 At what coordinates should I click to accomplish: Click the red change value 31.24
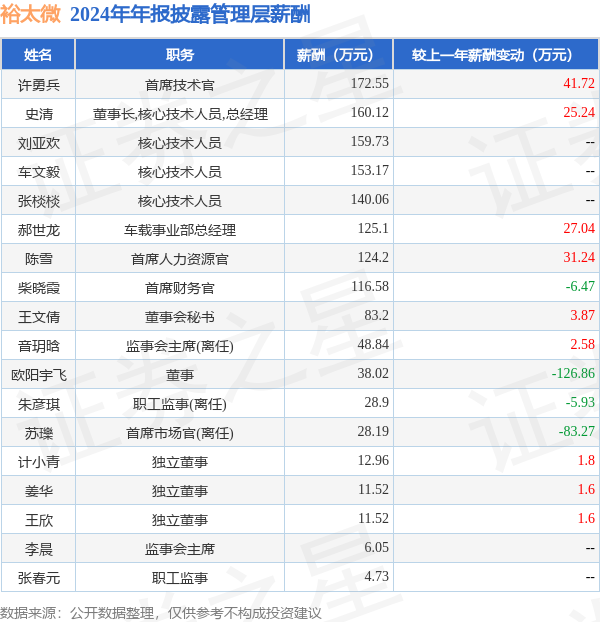pos(579,257)
